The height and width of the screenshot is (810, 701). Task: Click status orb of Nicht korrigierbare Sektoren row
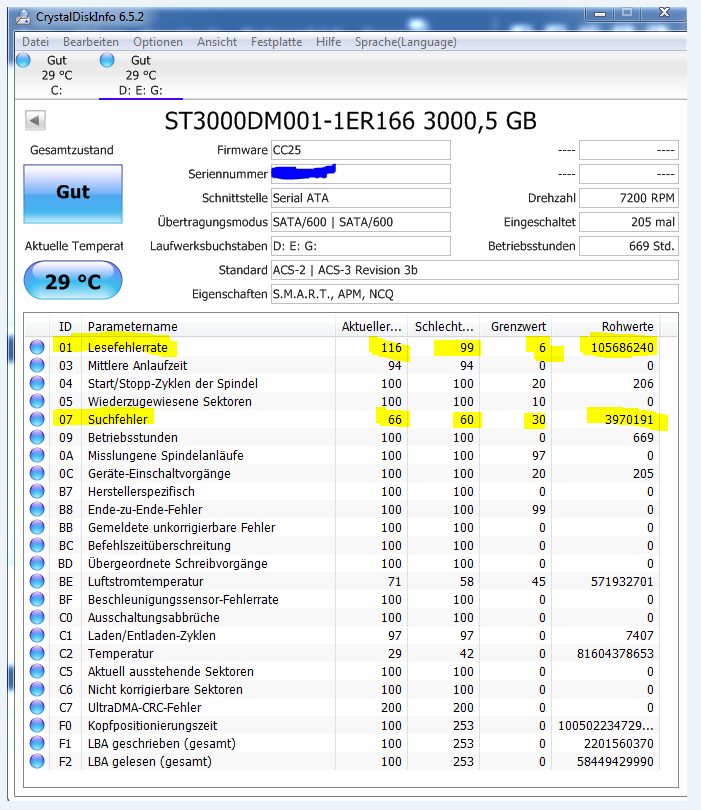pyautogui.click(x=37, y=689)
